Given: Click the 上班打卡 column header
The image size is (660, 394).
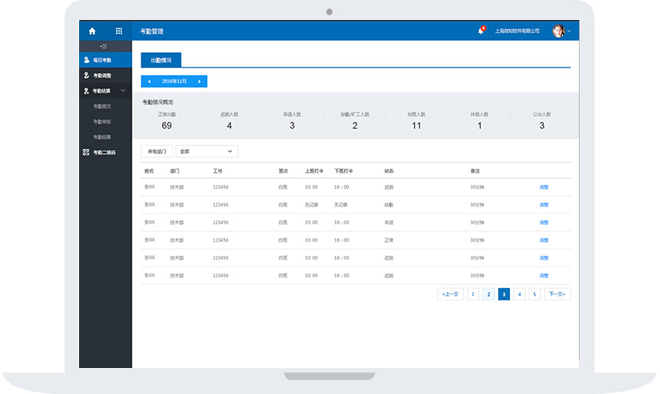Looking at the screenshot, I should click(x=314, y=171).
